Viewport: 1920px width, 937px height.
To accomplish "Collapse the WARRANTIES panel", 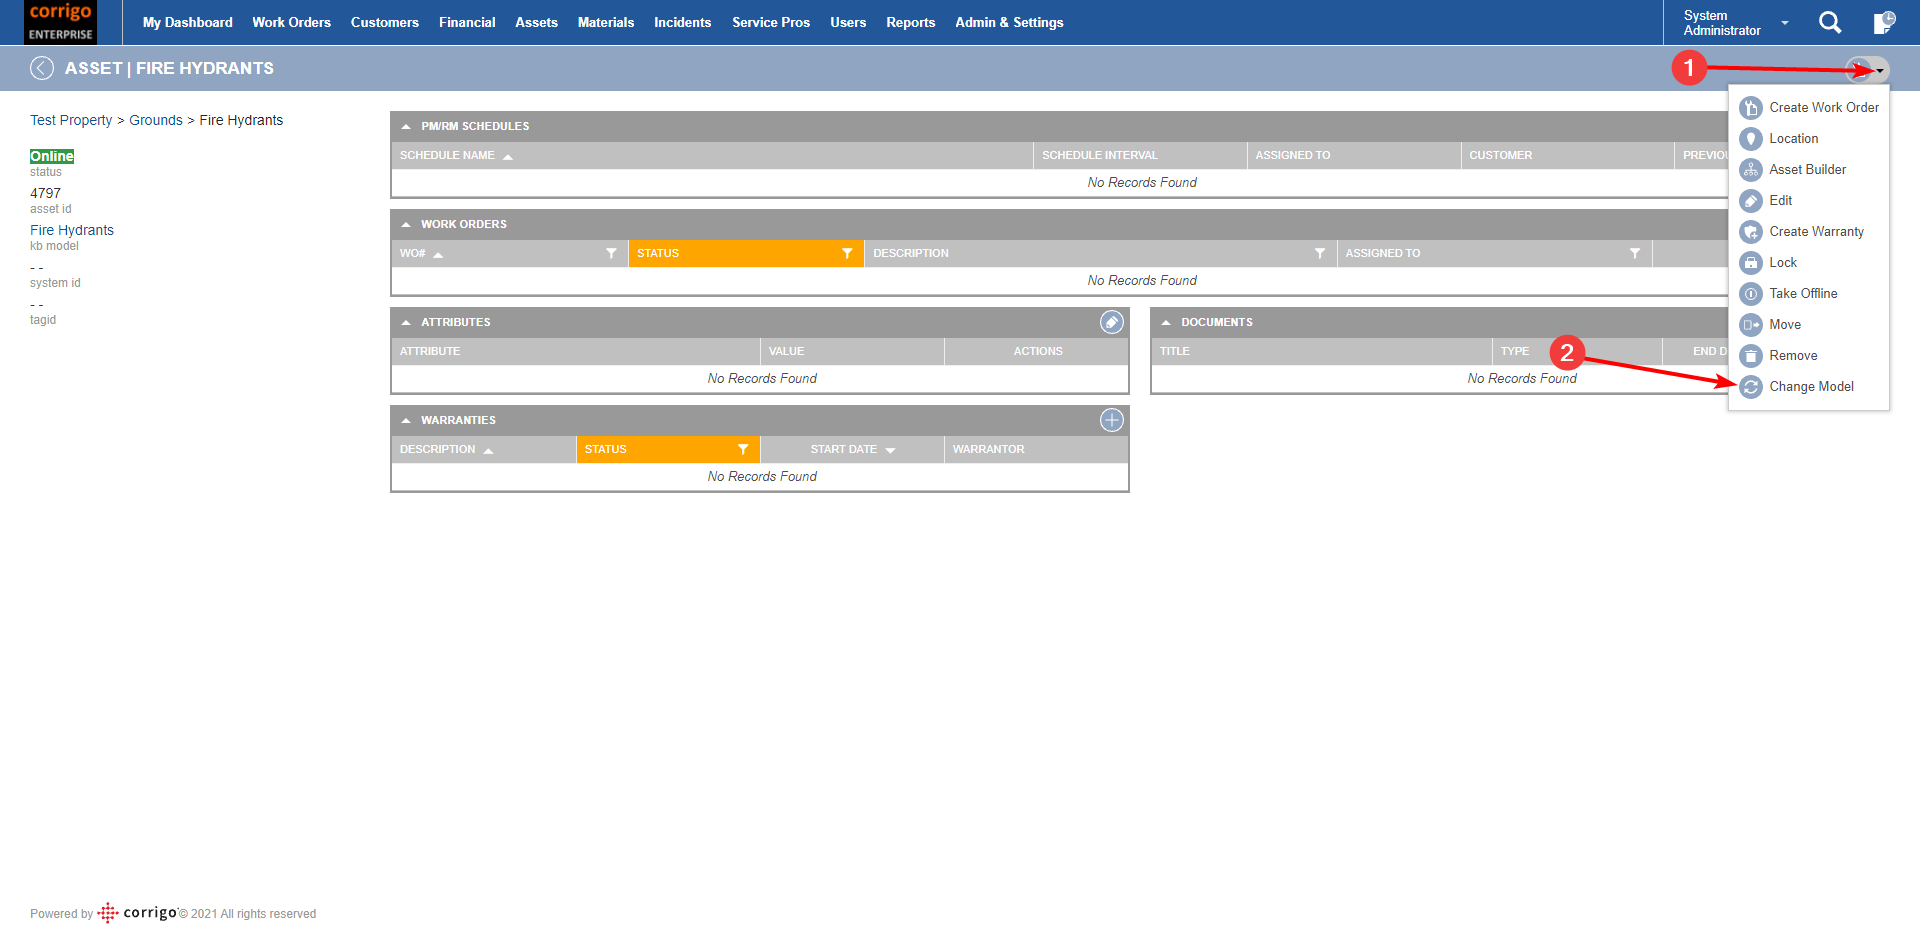I will tap(406, 420).
